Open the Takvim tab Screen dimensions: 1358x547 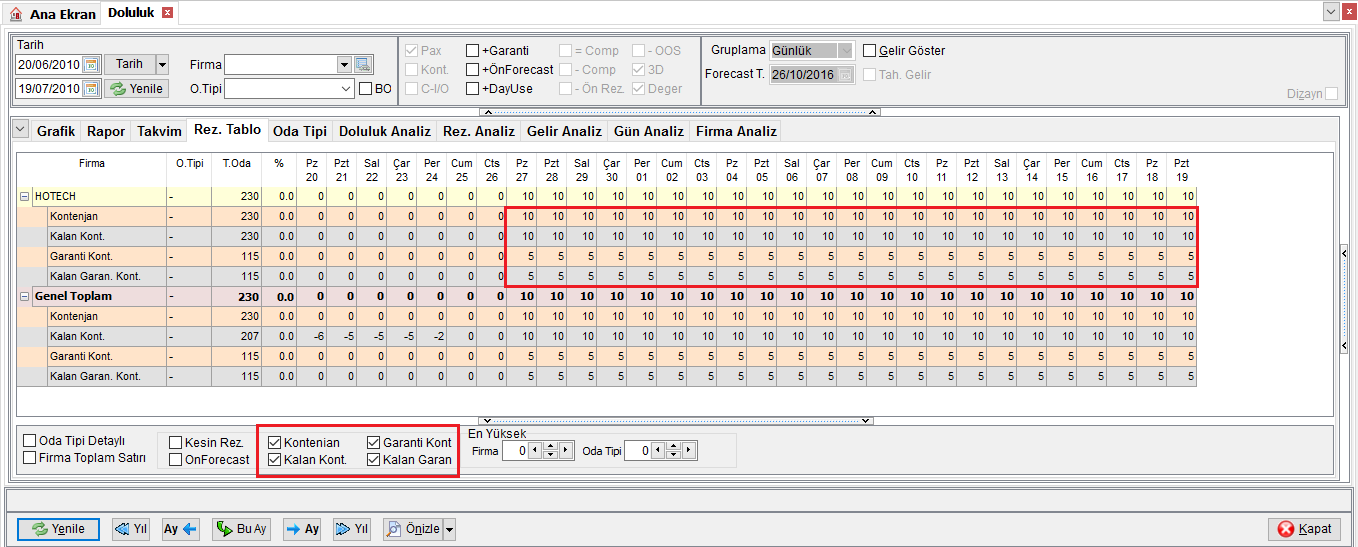(159, 131)
